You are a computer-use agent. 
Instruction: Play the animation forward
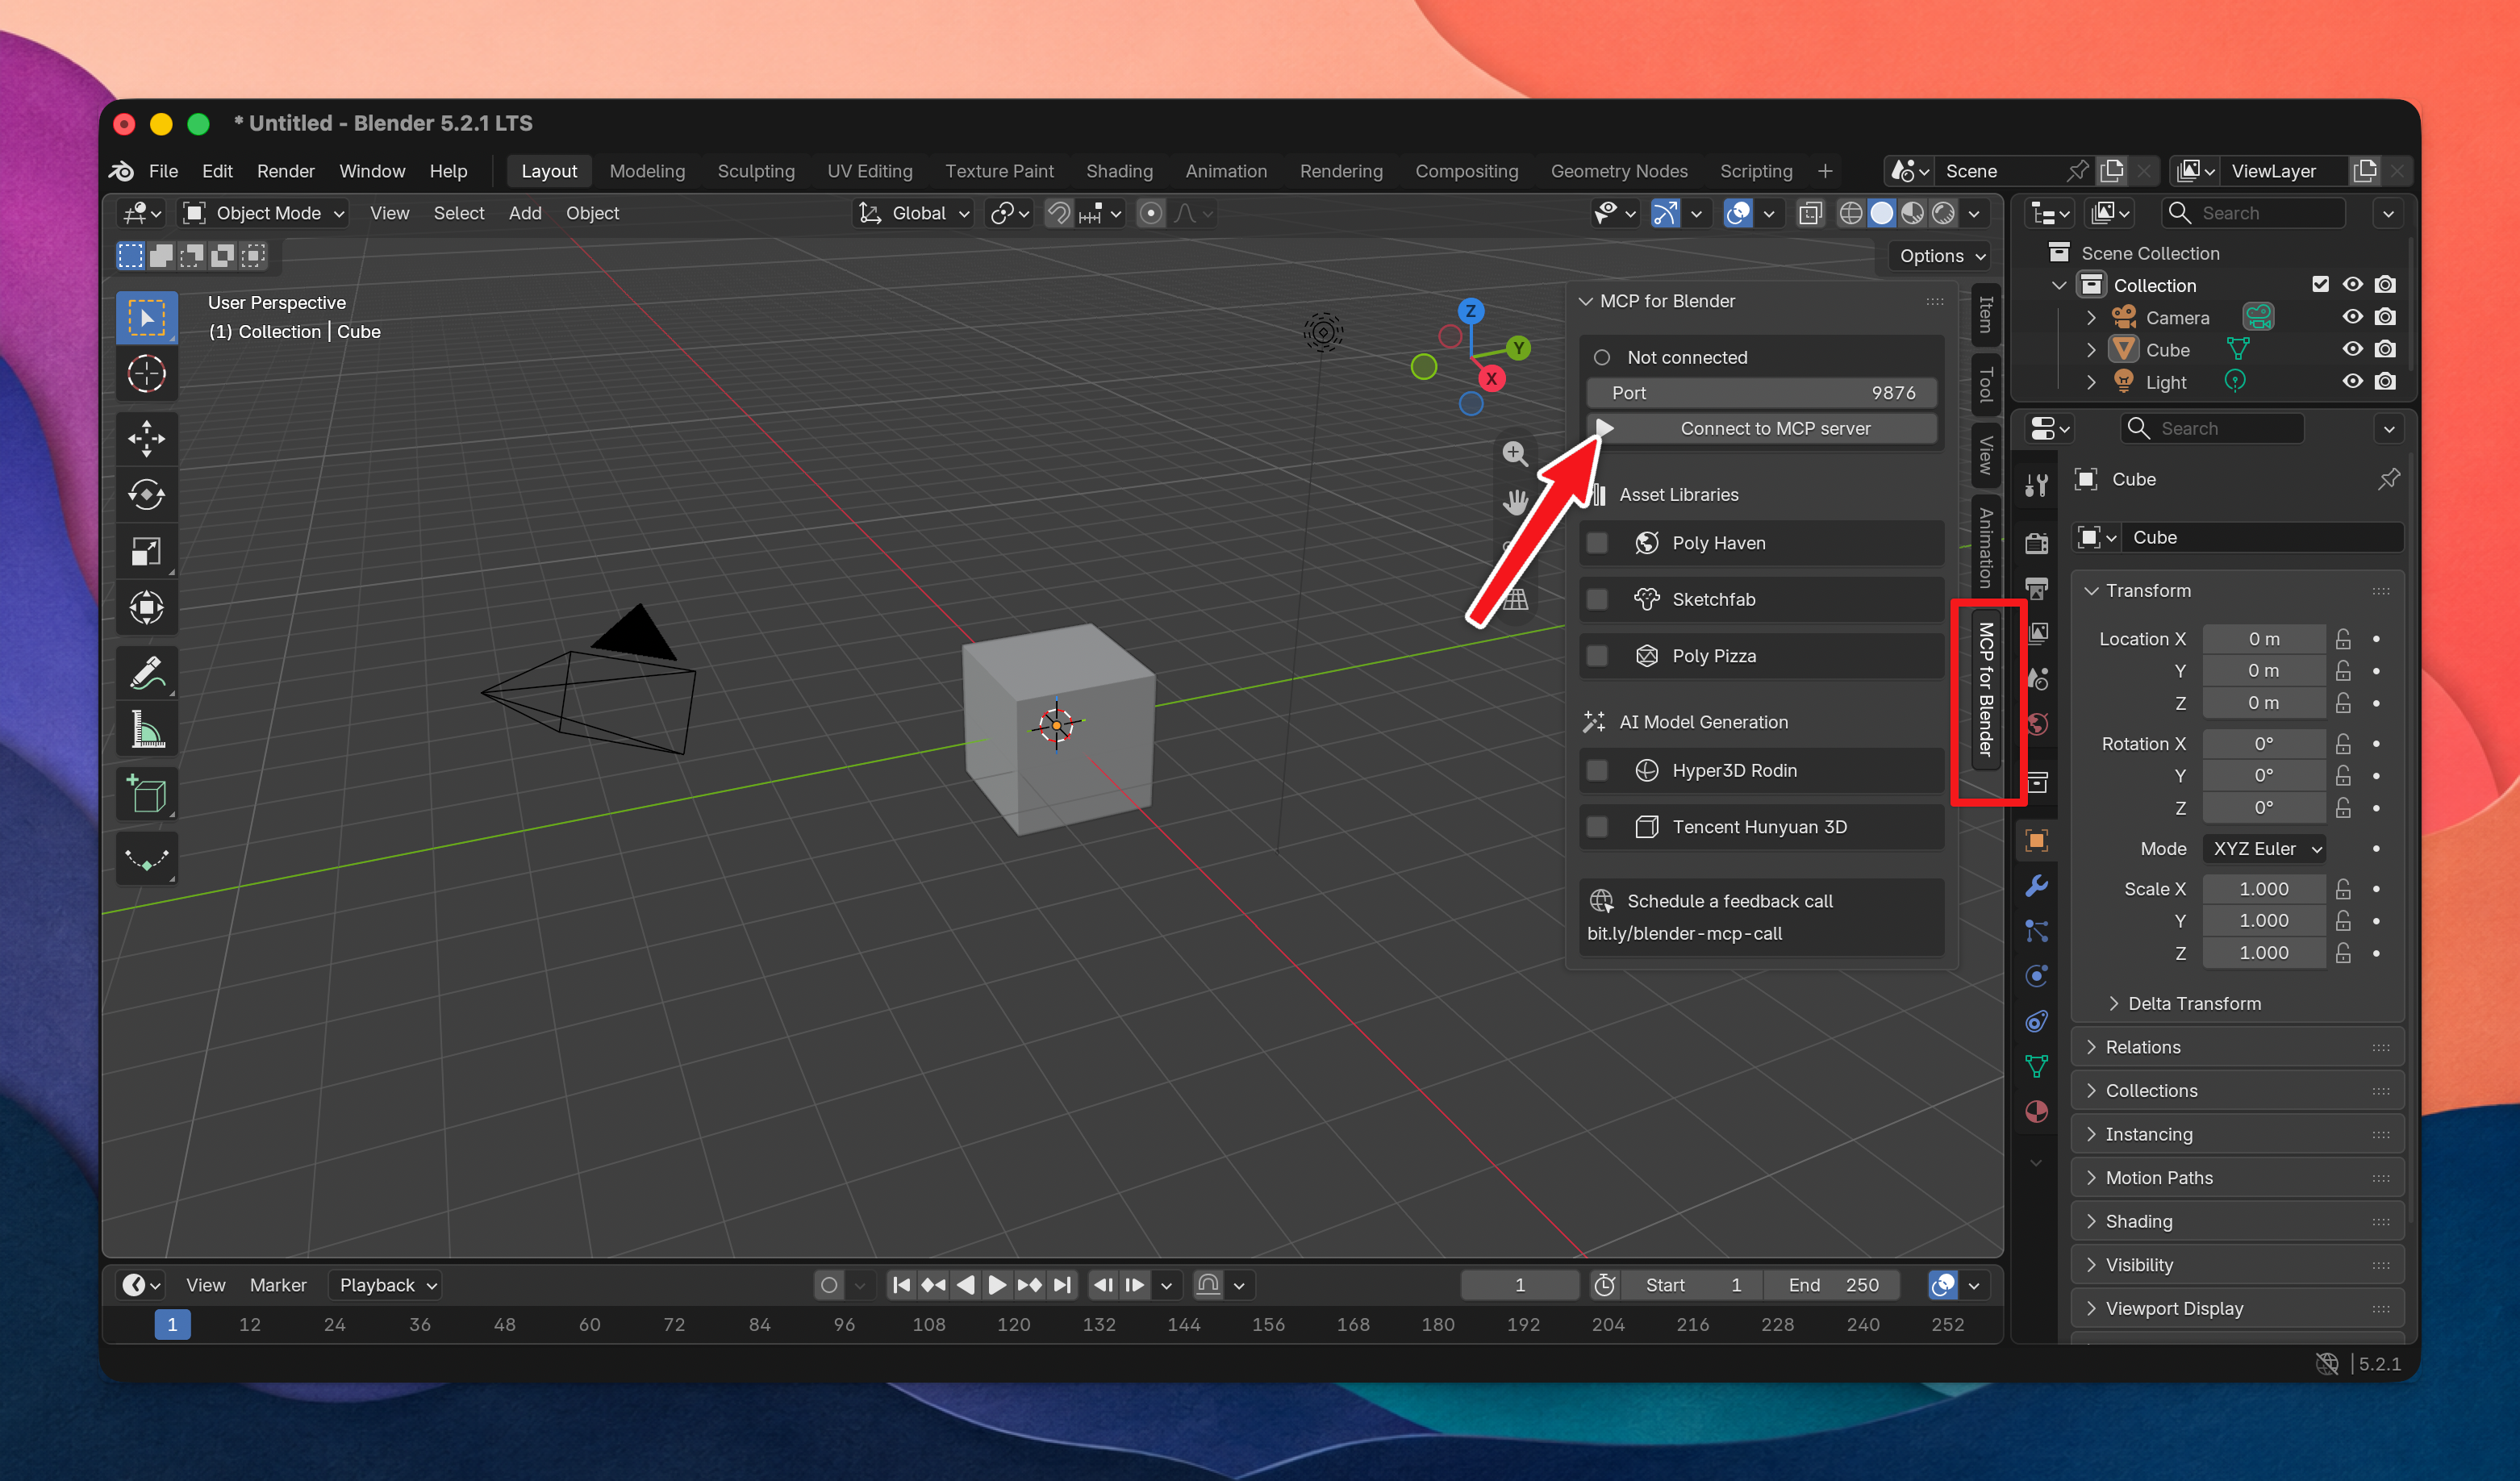click(997, 1285)
